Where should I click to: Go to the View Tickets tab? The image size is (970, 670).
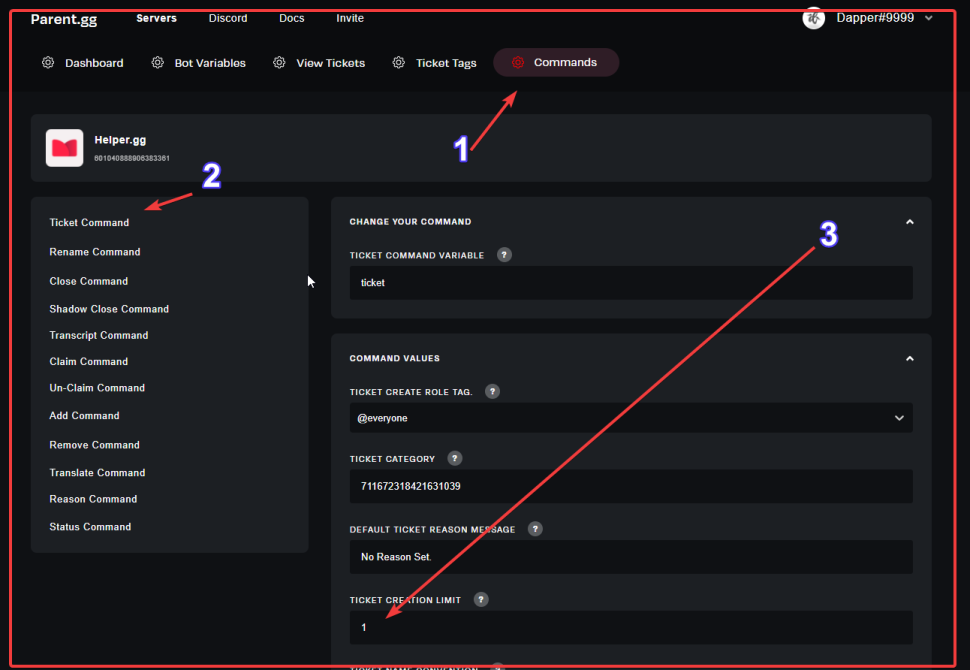pyautogui.click(x=319, y=62)
